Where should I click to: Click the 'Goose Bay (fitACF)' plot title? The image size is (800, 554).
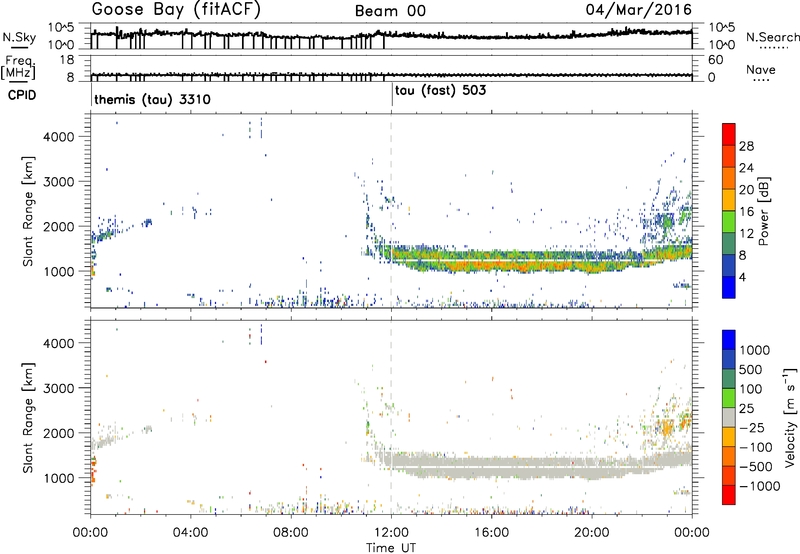point(176,10)
